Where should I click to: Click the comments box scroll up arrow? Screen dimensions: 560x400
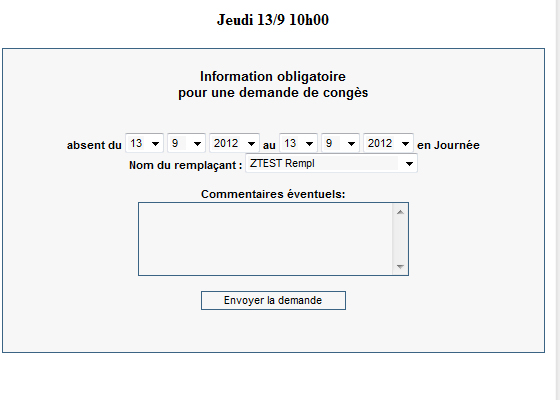click(x=400, y=212)
